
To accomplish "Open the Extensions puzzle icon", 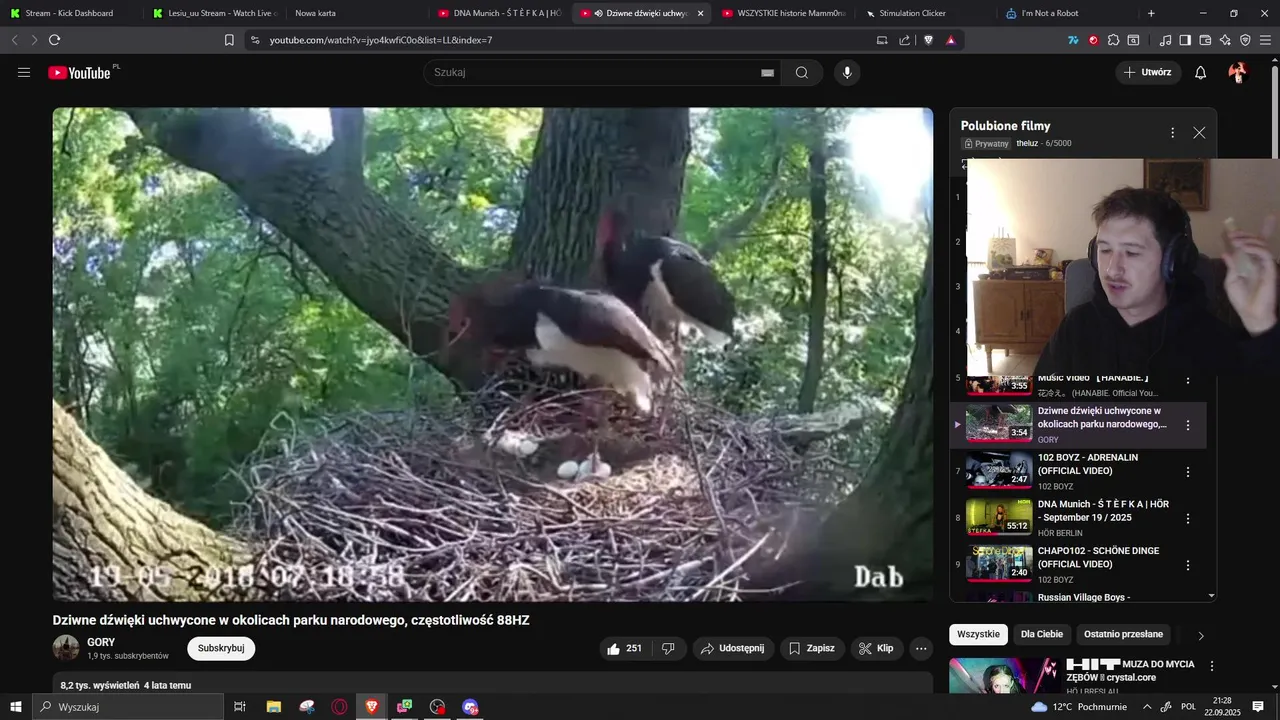I will click(1113, 40).
